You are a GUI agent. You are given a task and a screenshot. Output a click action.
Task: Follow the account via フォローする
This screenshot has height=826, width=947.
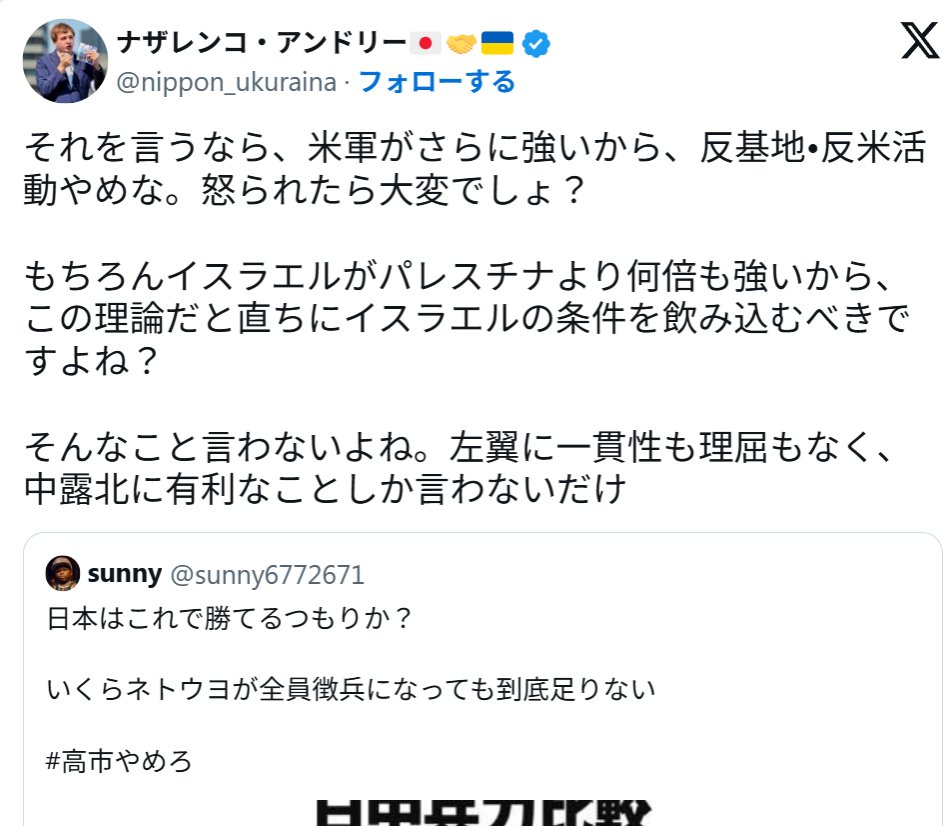437,82
